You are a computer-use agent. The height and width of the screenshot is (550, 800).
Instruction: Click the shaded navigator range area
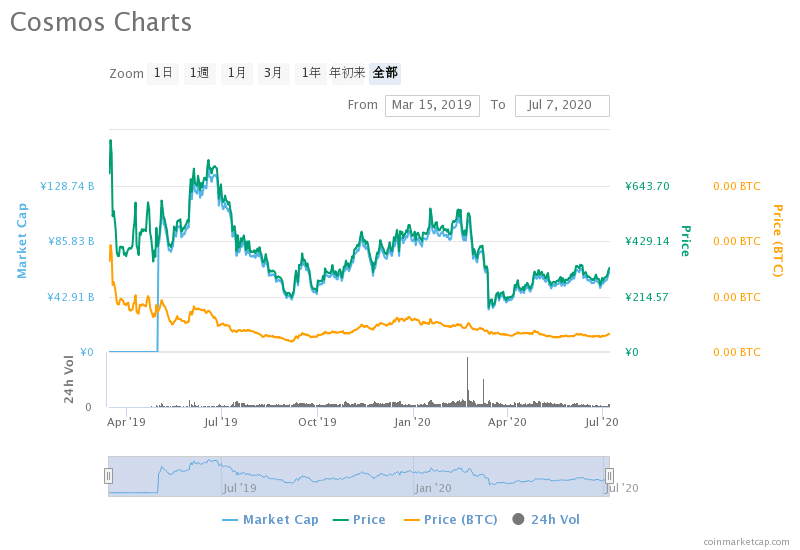[359, 476]
